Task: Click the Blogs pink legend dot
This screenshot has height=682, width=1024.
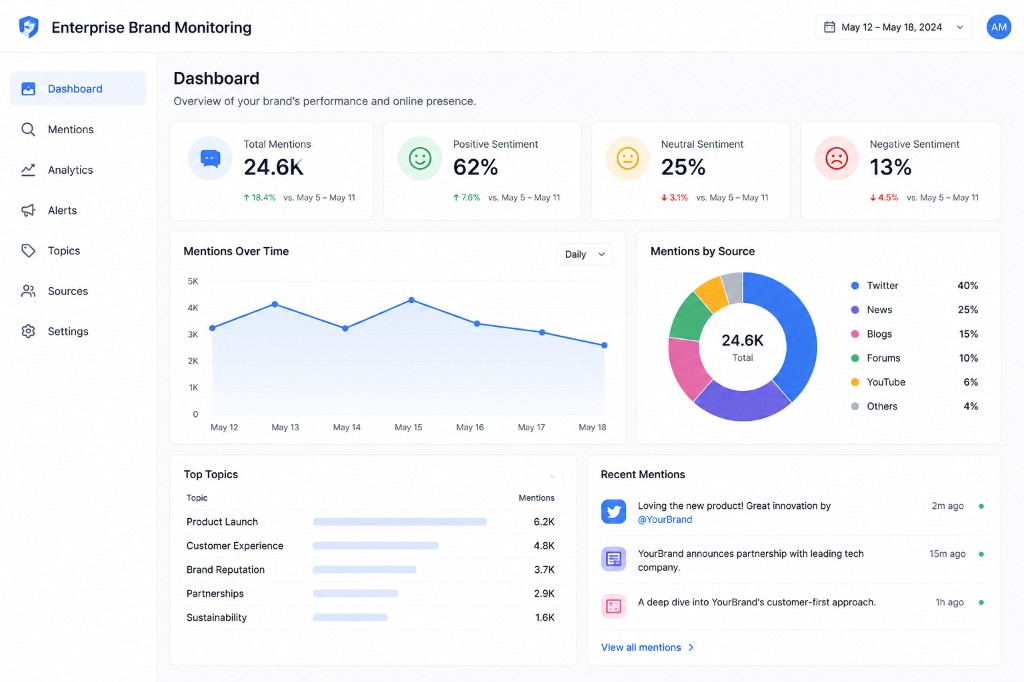Action: 855,334
